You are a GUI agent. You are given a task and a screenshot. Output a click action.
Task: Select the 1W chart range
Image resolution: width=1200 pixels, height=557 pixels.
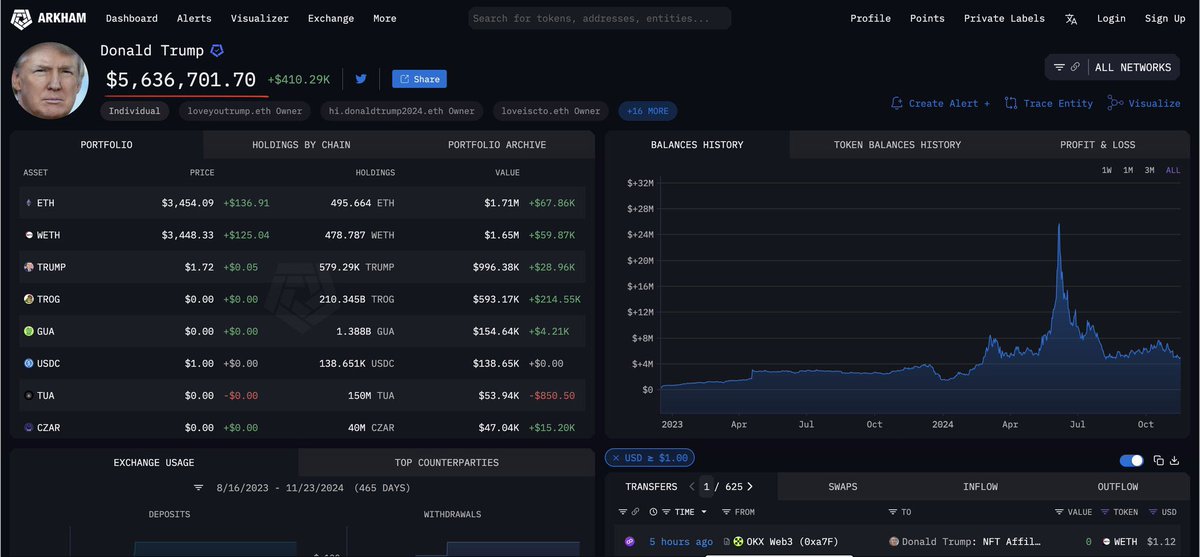point(1107,170)
